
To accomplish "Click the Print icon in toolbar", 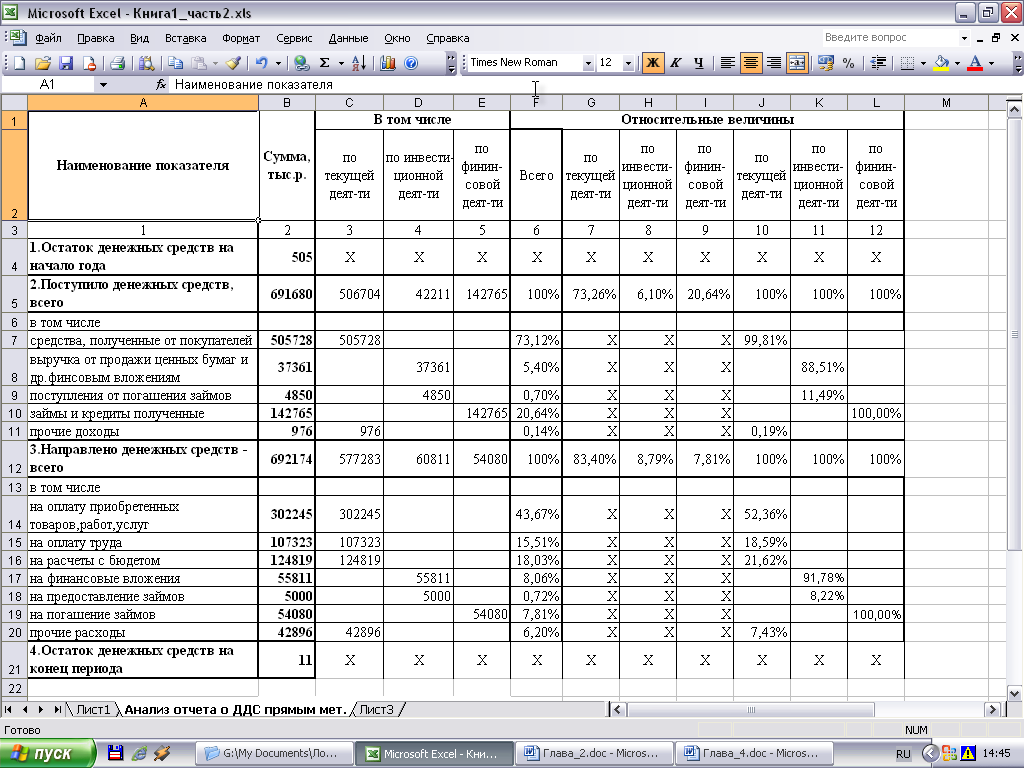I will point(117,63).
